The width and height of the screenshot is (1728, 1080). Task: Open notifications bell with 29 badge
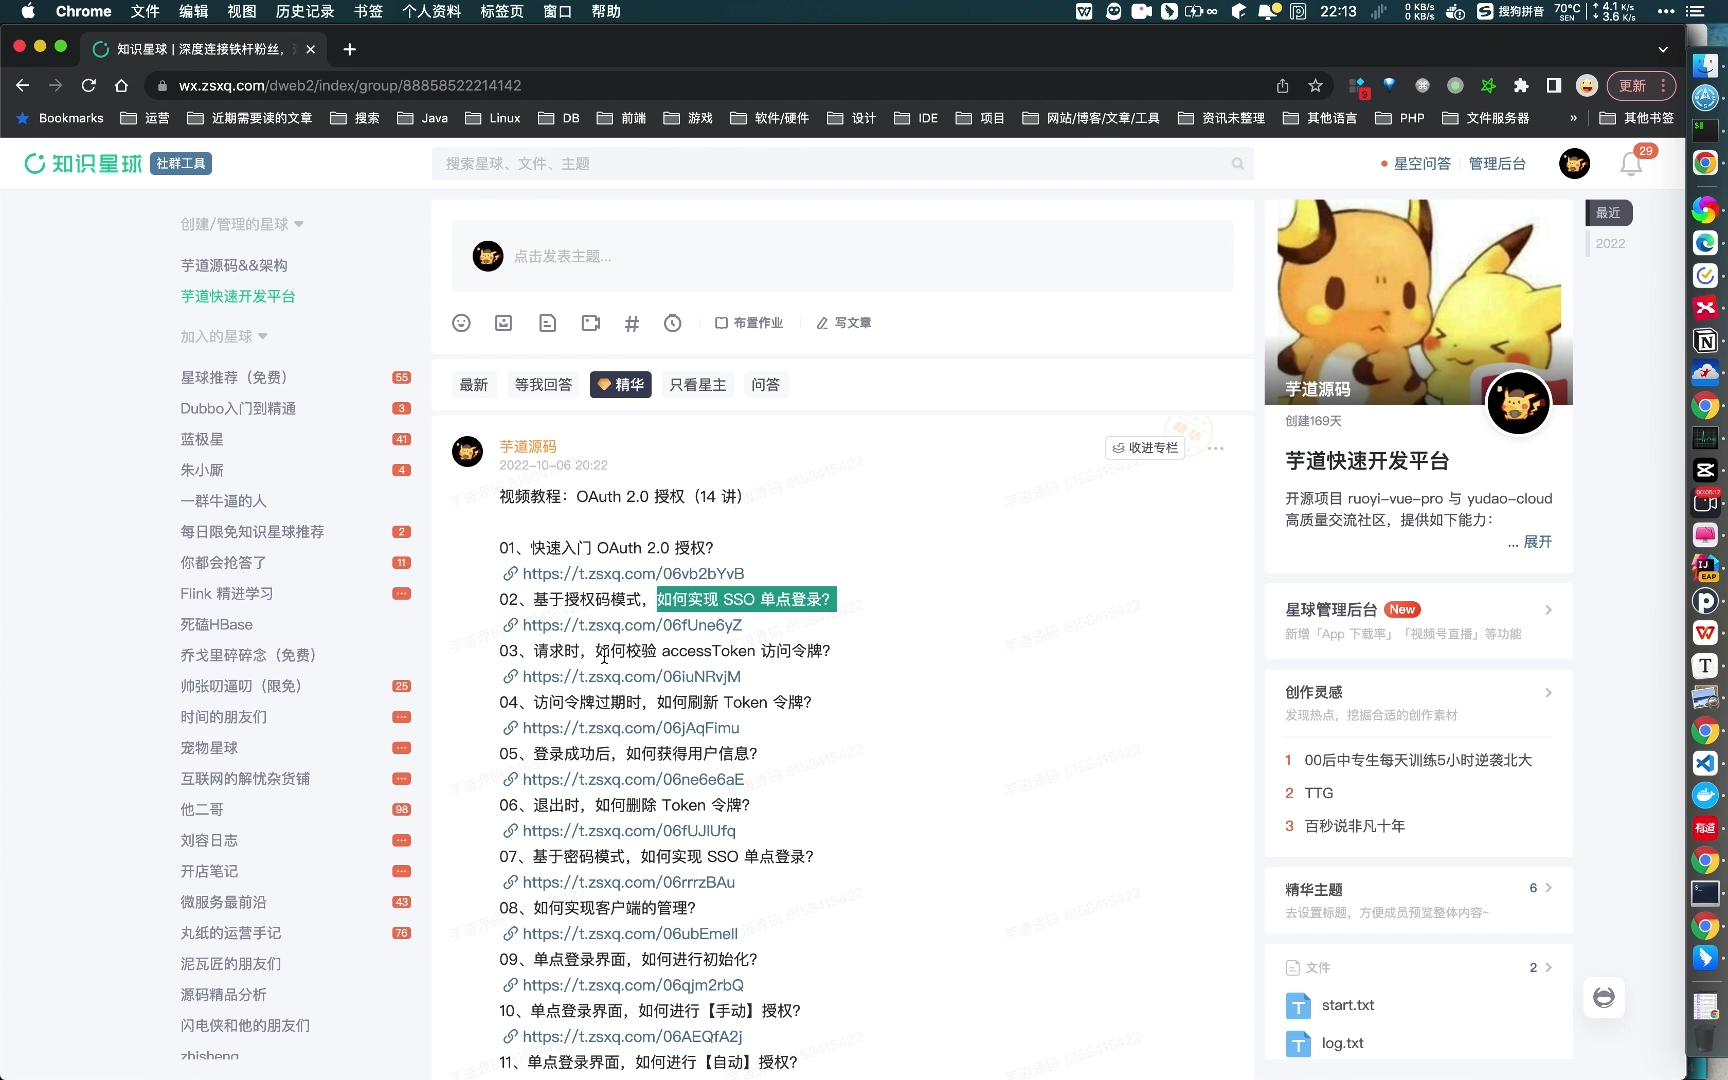click(x=1631, y=164)
